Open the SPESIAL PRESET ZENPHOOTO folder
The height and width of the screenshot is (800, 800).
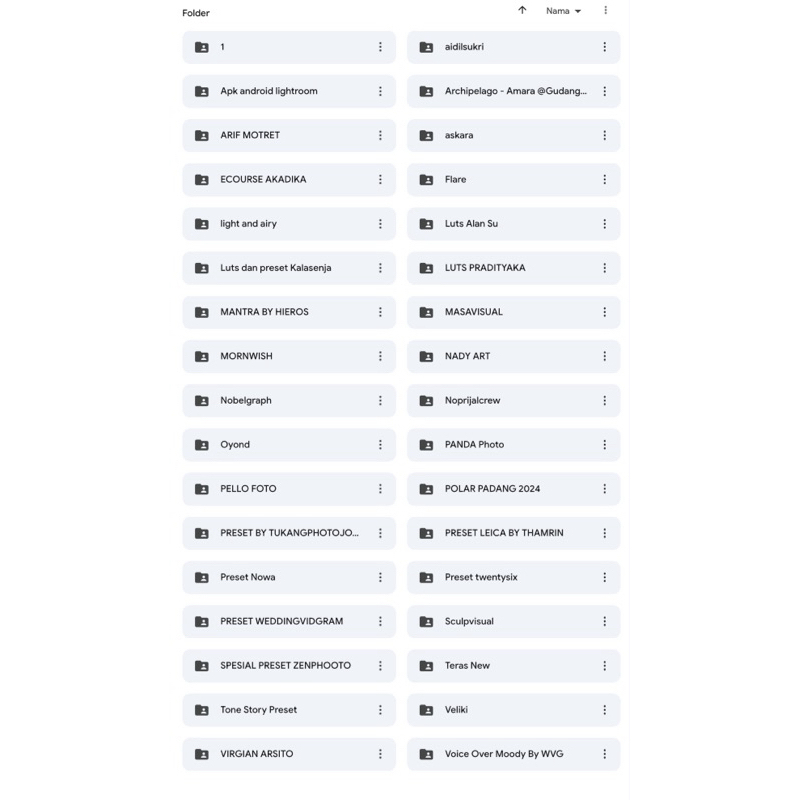[x=285, y=666]
